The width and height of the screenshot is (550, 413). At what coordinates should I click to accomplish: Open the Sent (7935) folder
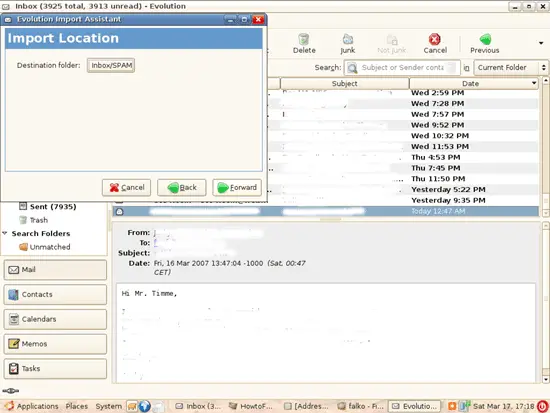pyautogui.click(x=53, y=207)
